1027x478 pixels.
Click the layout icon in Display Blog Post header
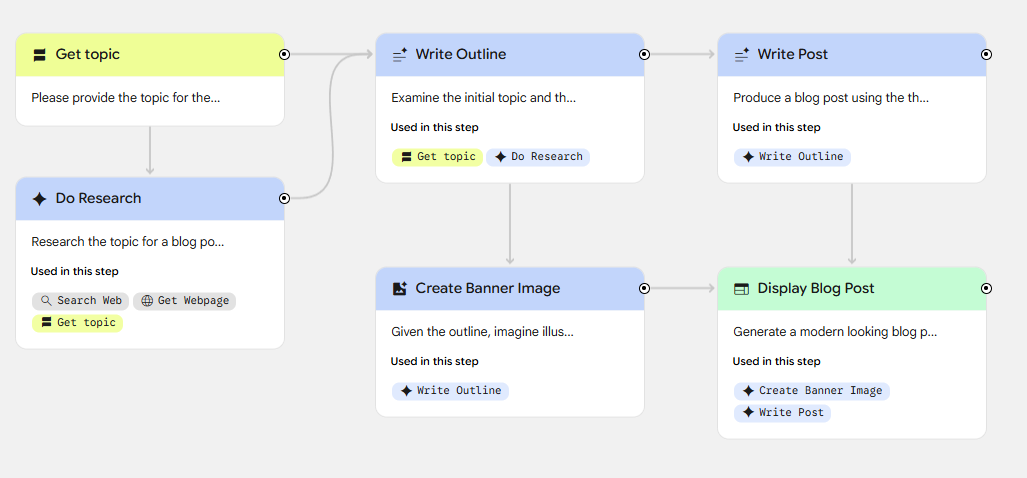pos(741,289)
